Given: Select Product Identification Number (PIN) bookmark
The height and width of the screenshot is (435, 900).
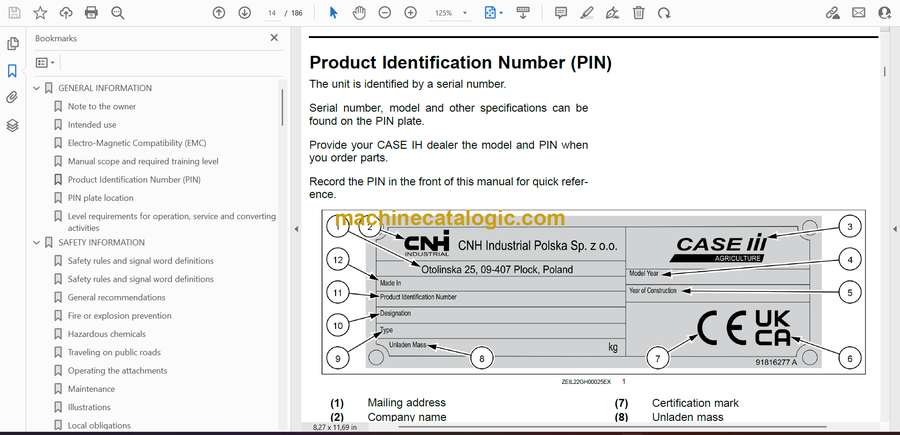Looking at the screenshot, I should pos(134,180).
